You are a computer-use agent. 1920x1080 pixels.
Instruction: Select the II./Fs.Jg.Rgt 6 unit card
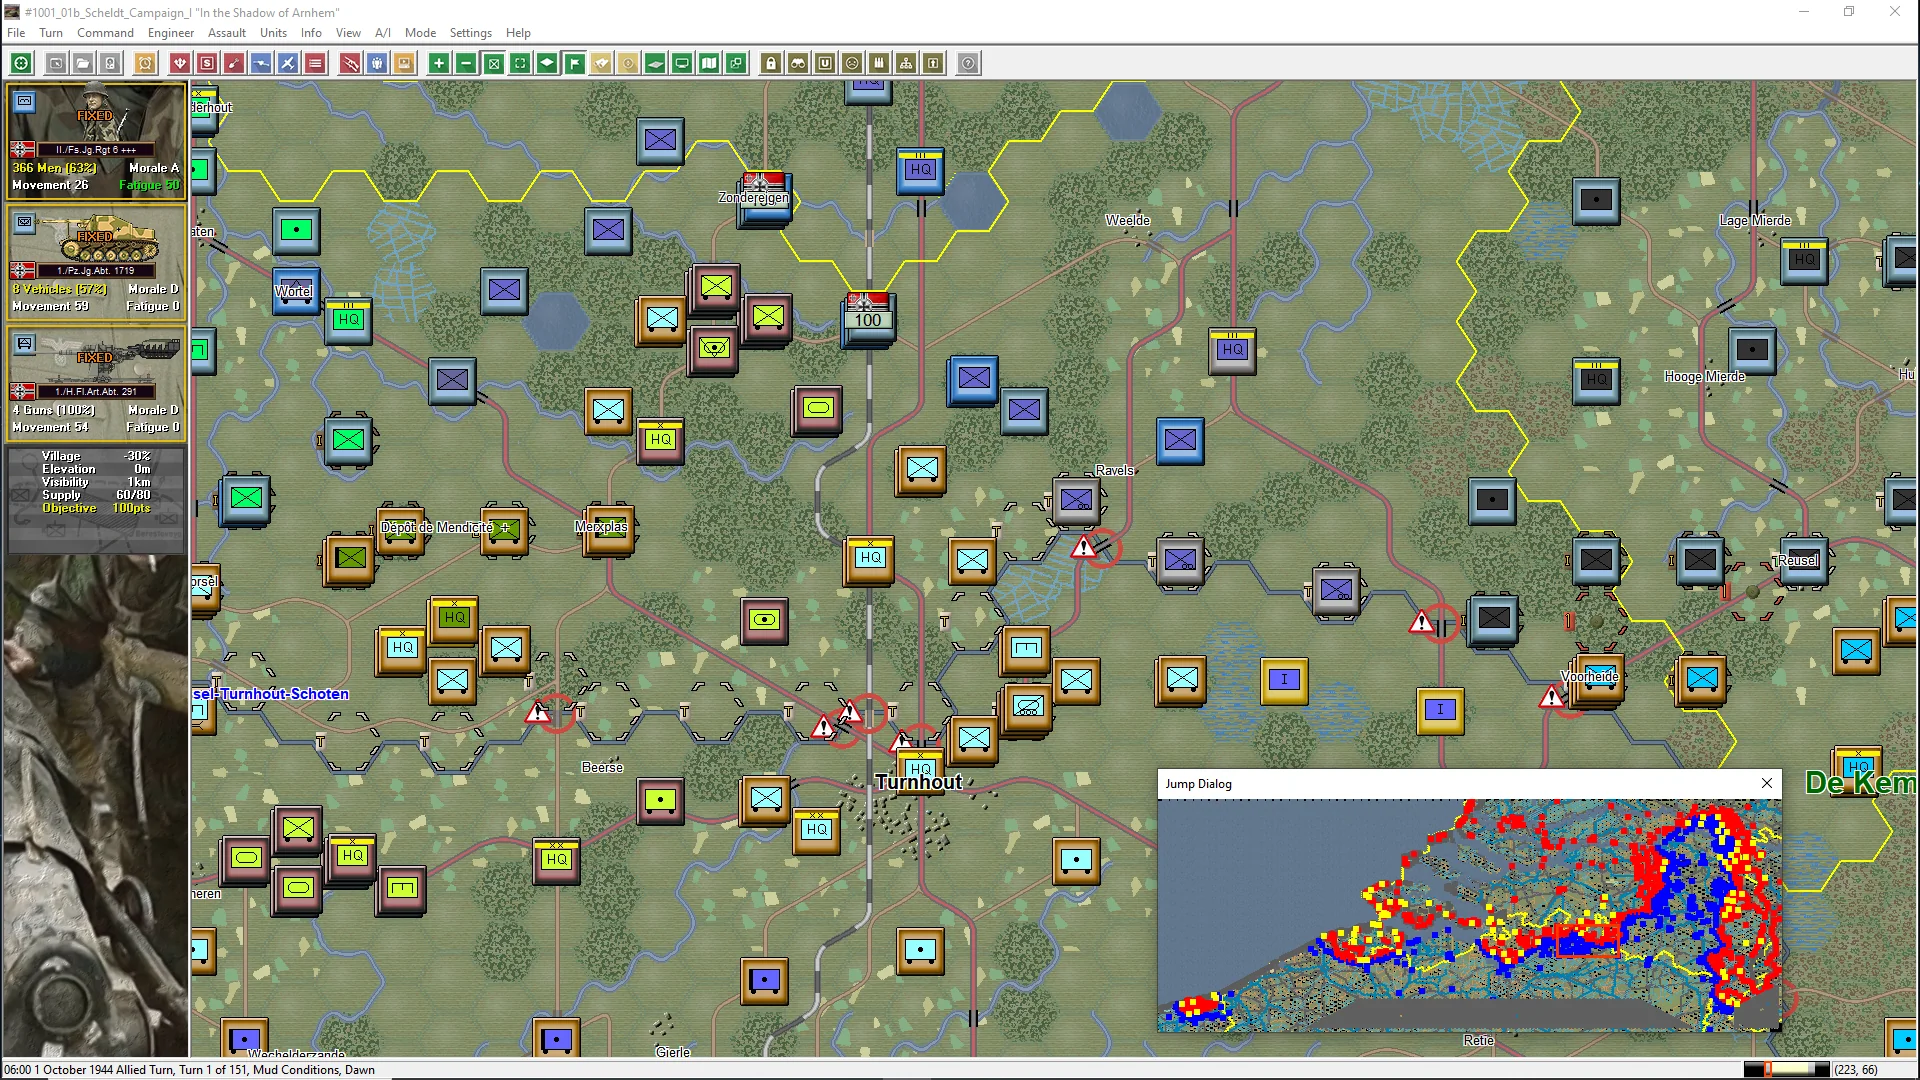pyautogui.click(x=96, y=141)
